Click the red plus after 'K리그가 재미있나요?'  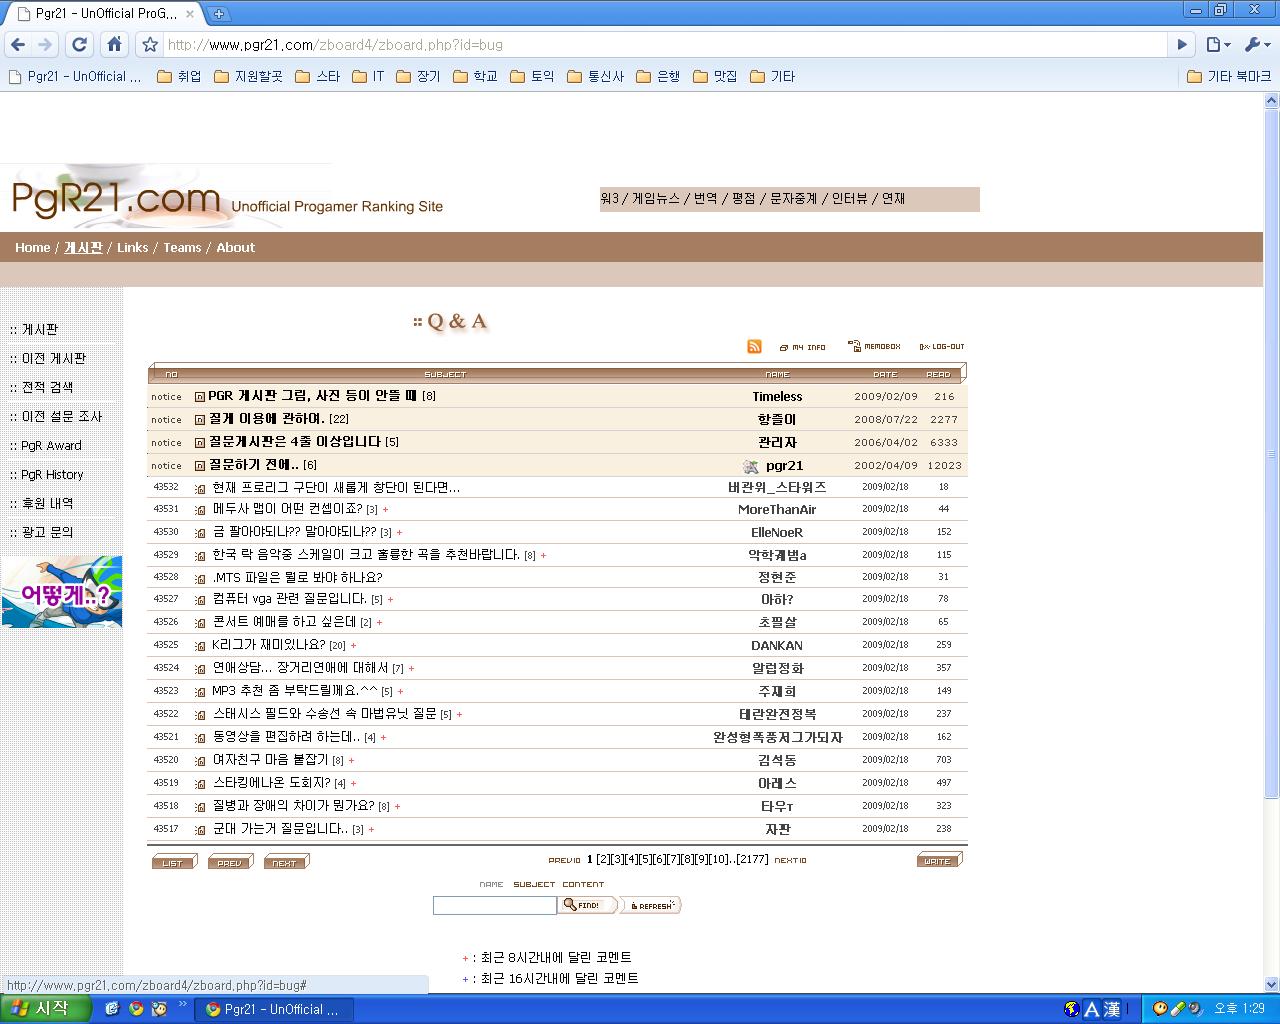coord(353,646)
